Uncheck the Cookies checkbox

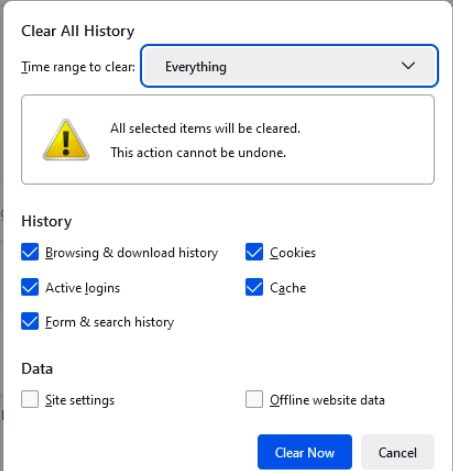254,252
